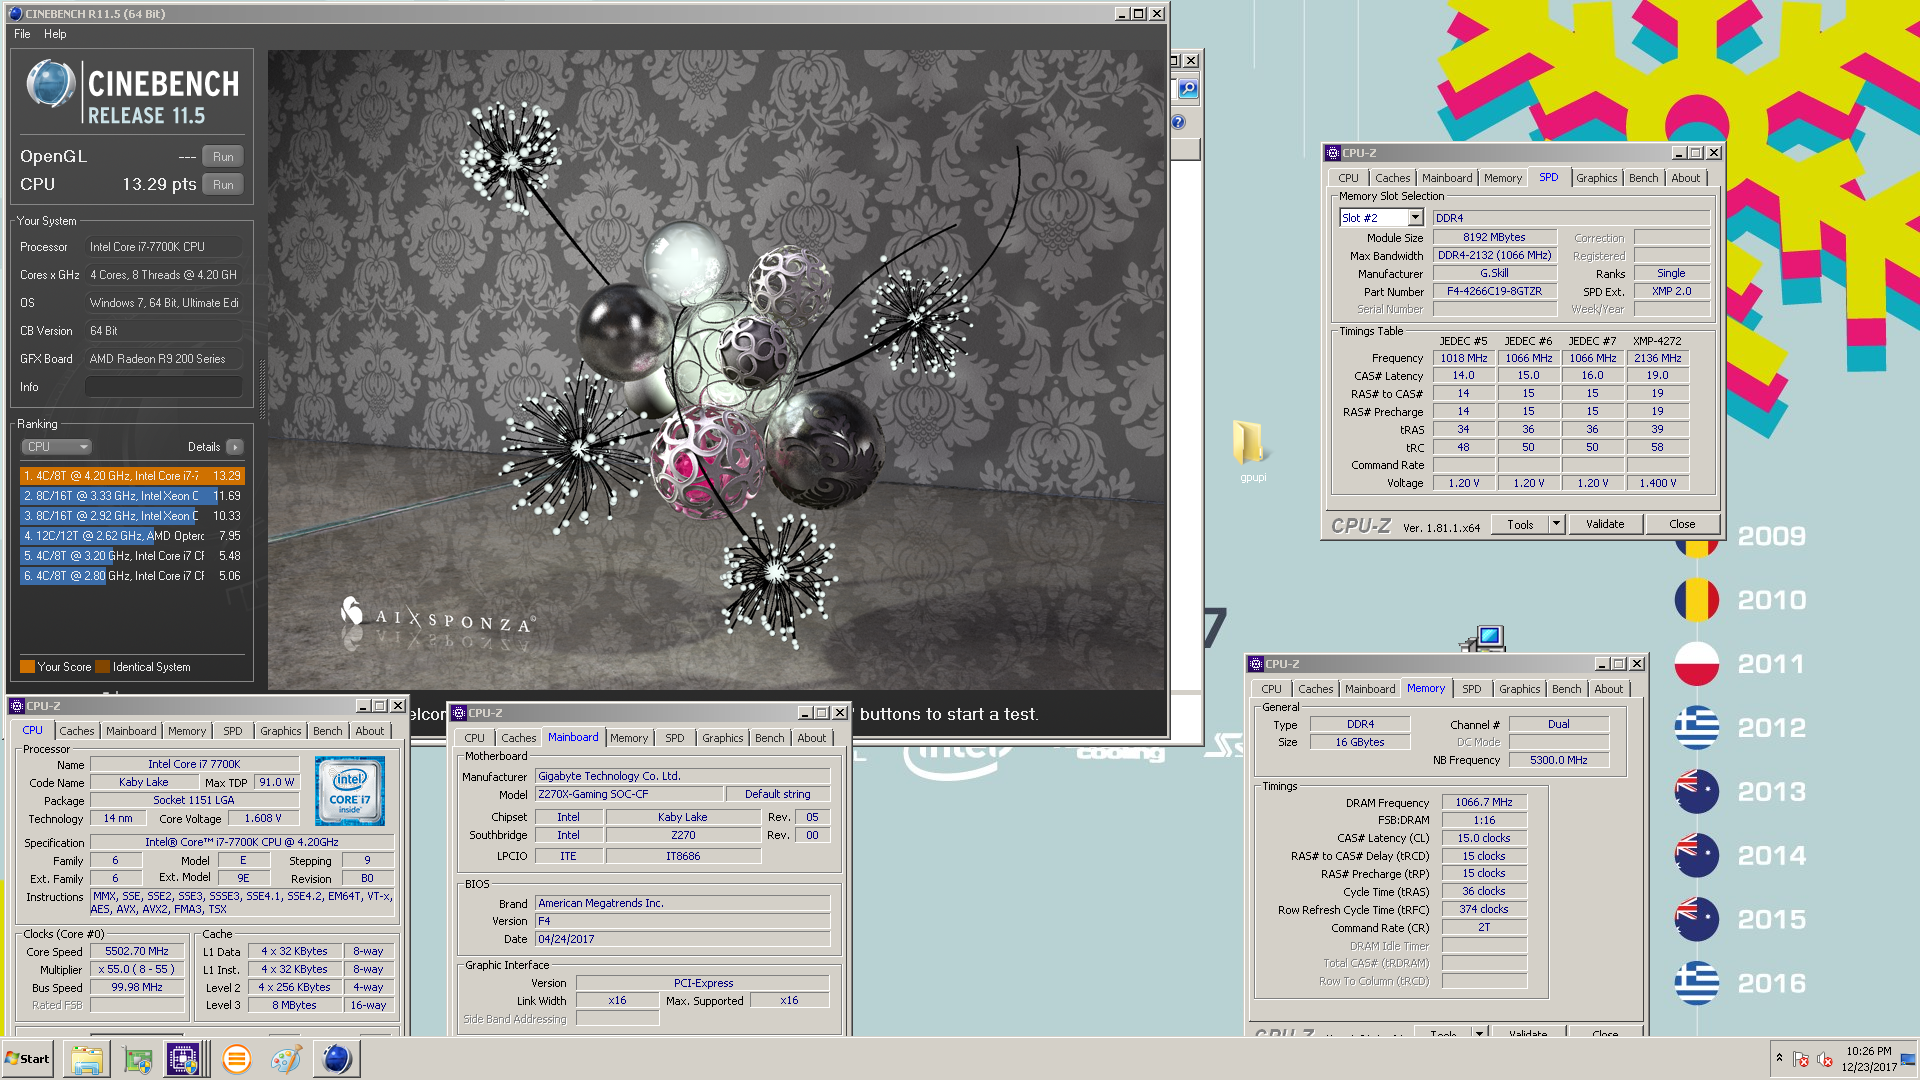Click the Info field in Your System
Screen dimensions: 1920x1080
tap(164, 387)
